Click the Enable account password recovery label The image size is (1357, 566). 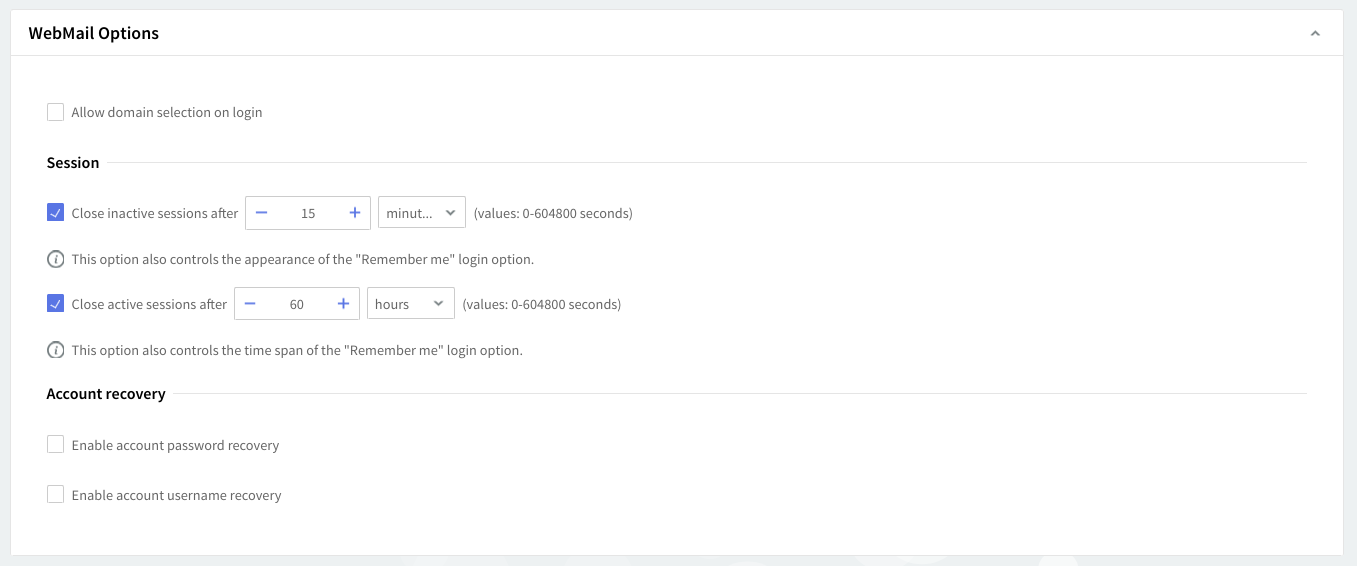click(x=175, y=445)
